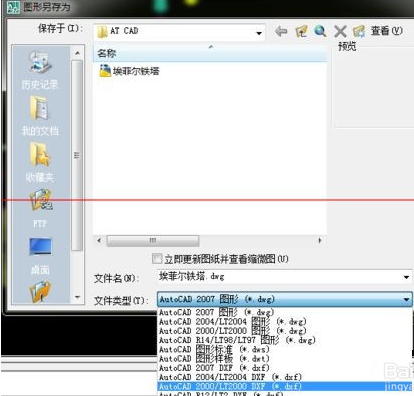Click the places sidebar vertical scrollbar thumb
The image size is (414, 396).
click(77, 155)
